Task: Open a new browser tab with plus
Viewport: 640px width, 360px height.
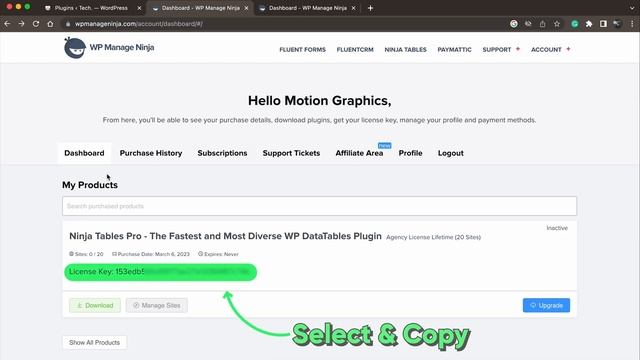Action: coord(370,8)
